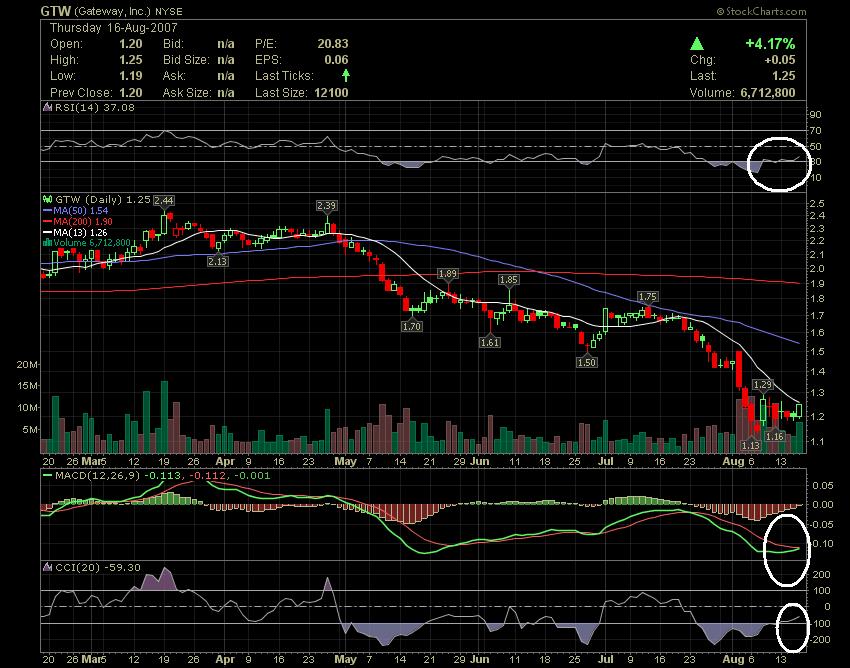This screenshot has height=668, width=850.
Task: Click the green line marker before MACD(12,26,9)
Action: 48,476
